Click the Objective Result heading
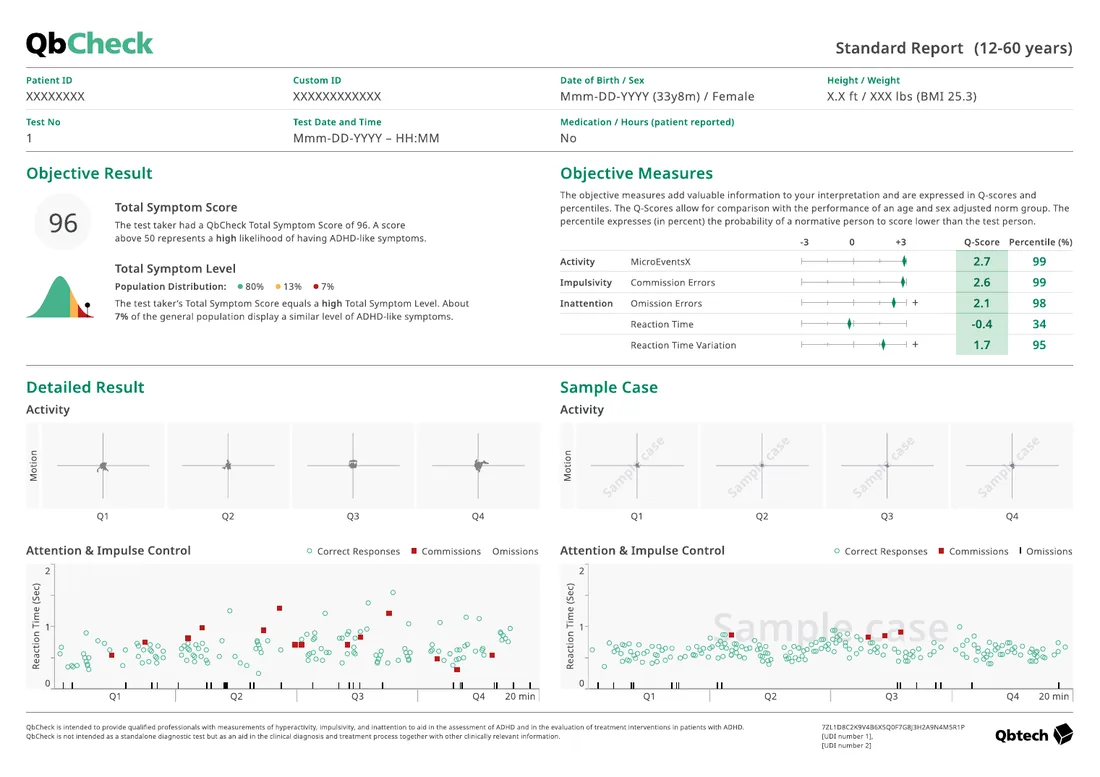This screenshot has height=777, width=1100. 89,173
